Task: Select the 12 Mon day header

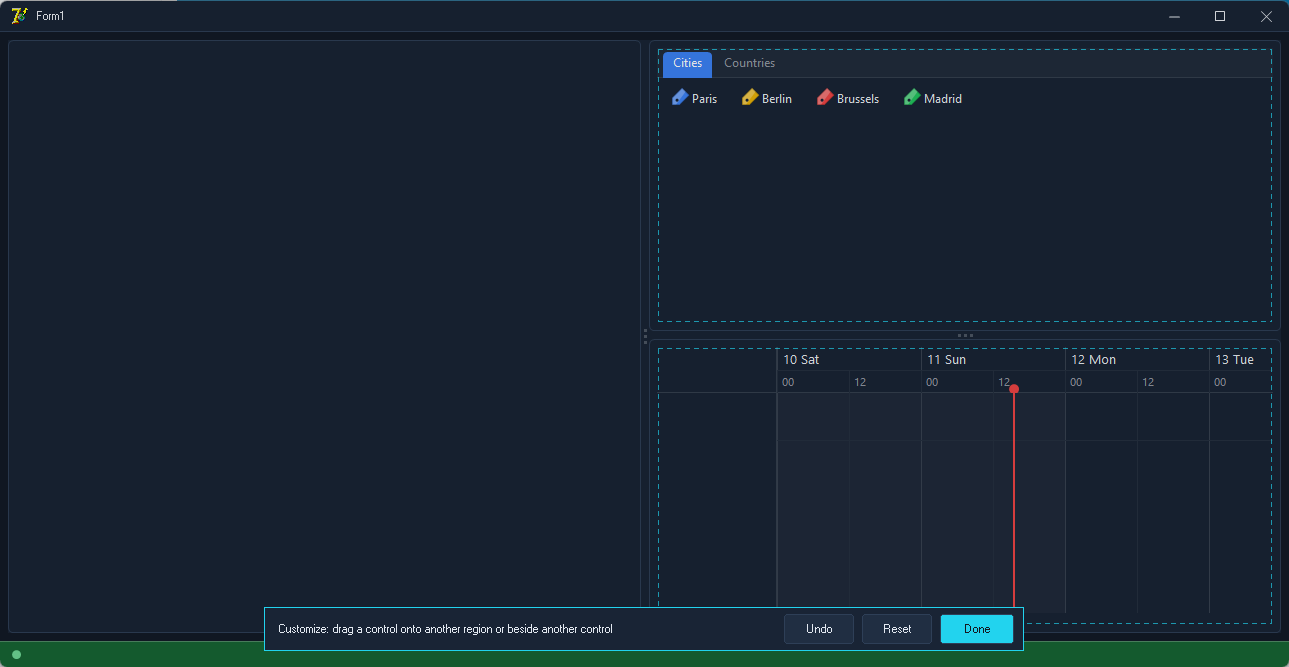Action: tap(1137, 360)
